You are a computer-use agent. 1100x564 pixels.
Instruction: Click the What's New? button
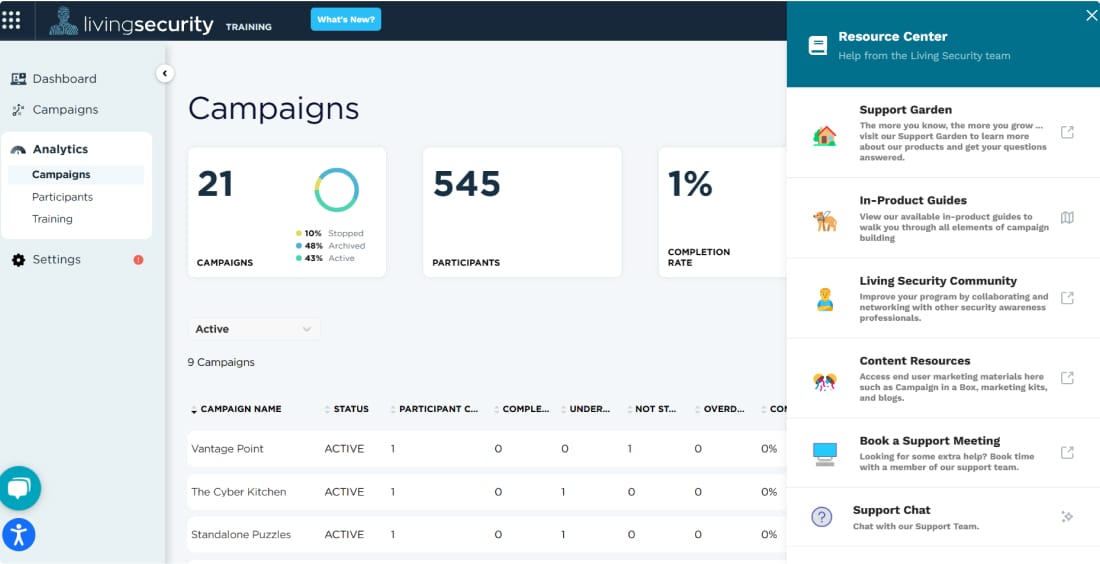346,20
